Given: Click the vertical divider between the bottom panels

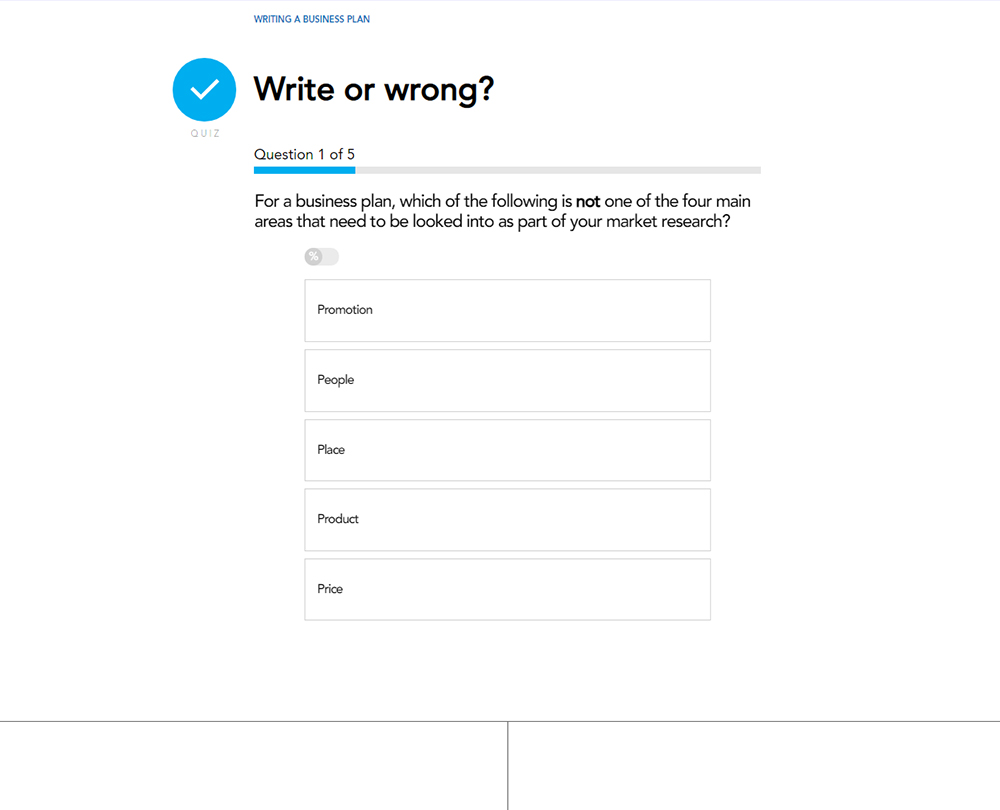Looking at the screenshot, I should tap(508, 766).
